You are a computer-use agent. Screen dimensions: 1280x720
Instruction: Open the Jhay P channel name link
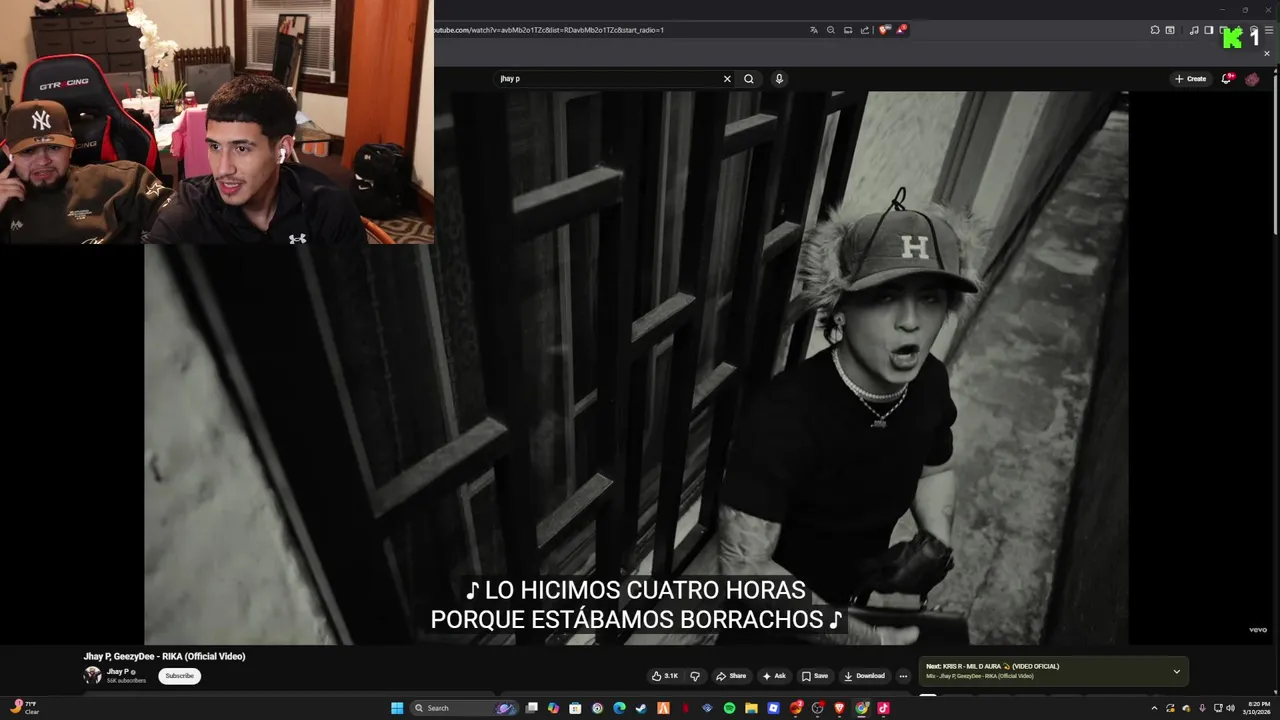pyautogui.click(x=118, y=672)
